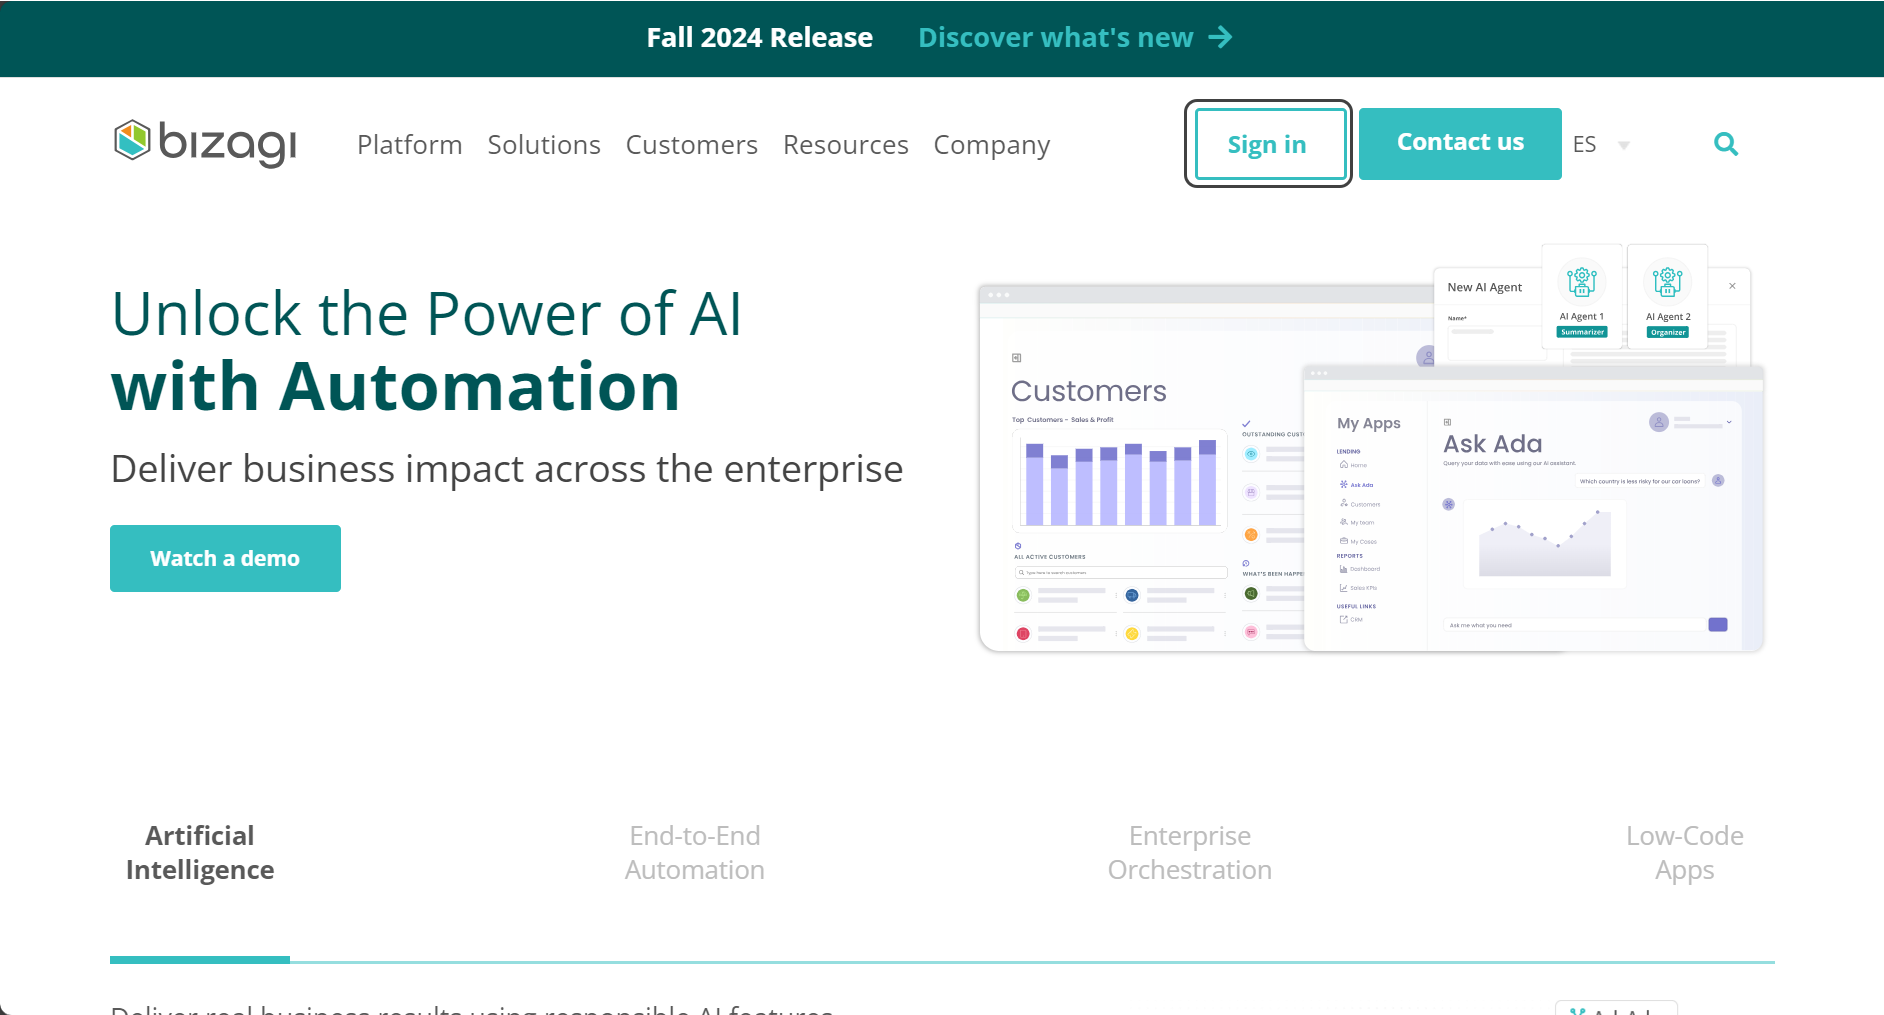Click the tab progress bar indicator
1884x1015 pixels.
click(200, 960)
